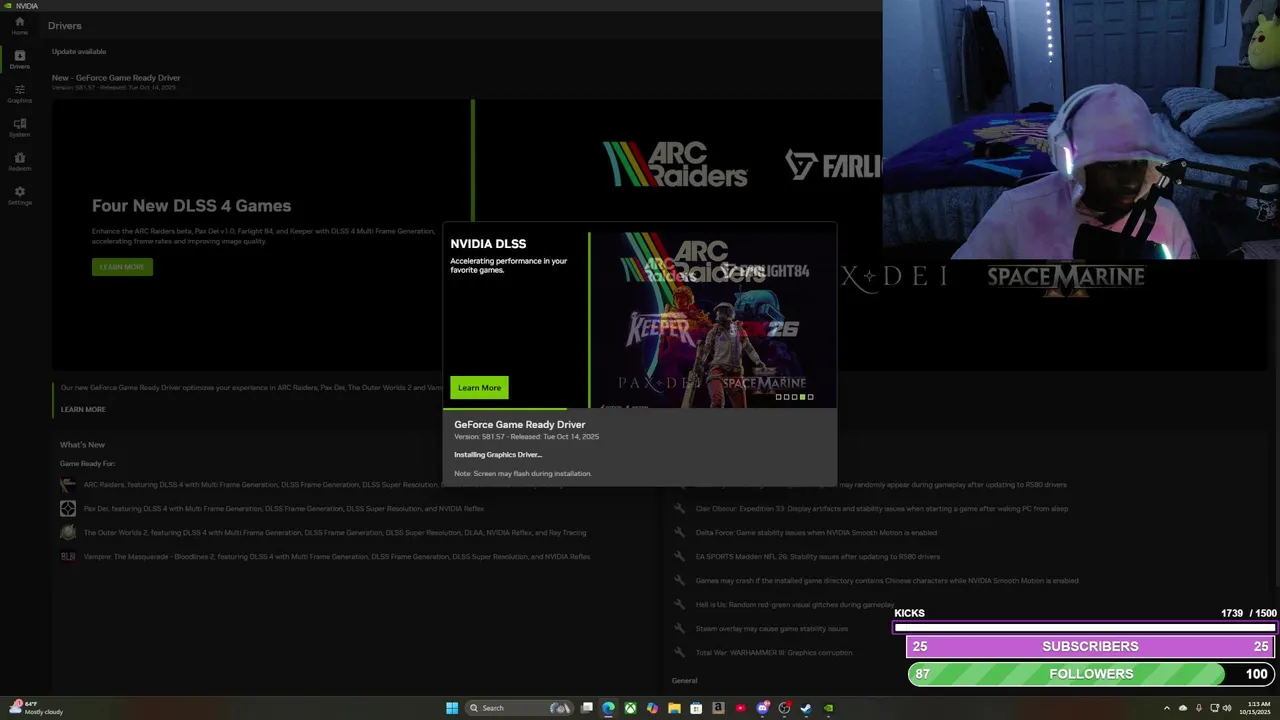
Task: Click the 'General' section heading
Action: [x=685, y=681]
